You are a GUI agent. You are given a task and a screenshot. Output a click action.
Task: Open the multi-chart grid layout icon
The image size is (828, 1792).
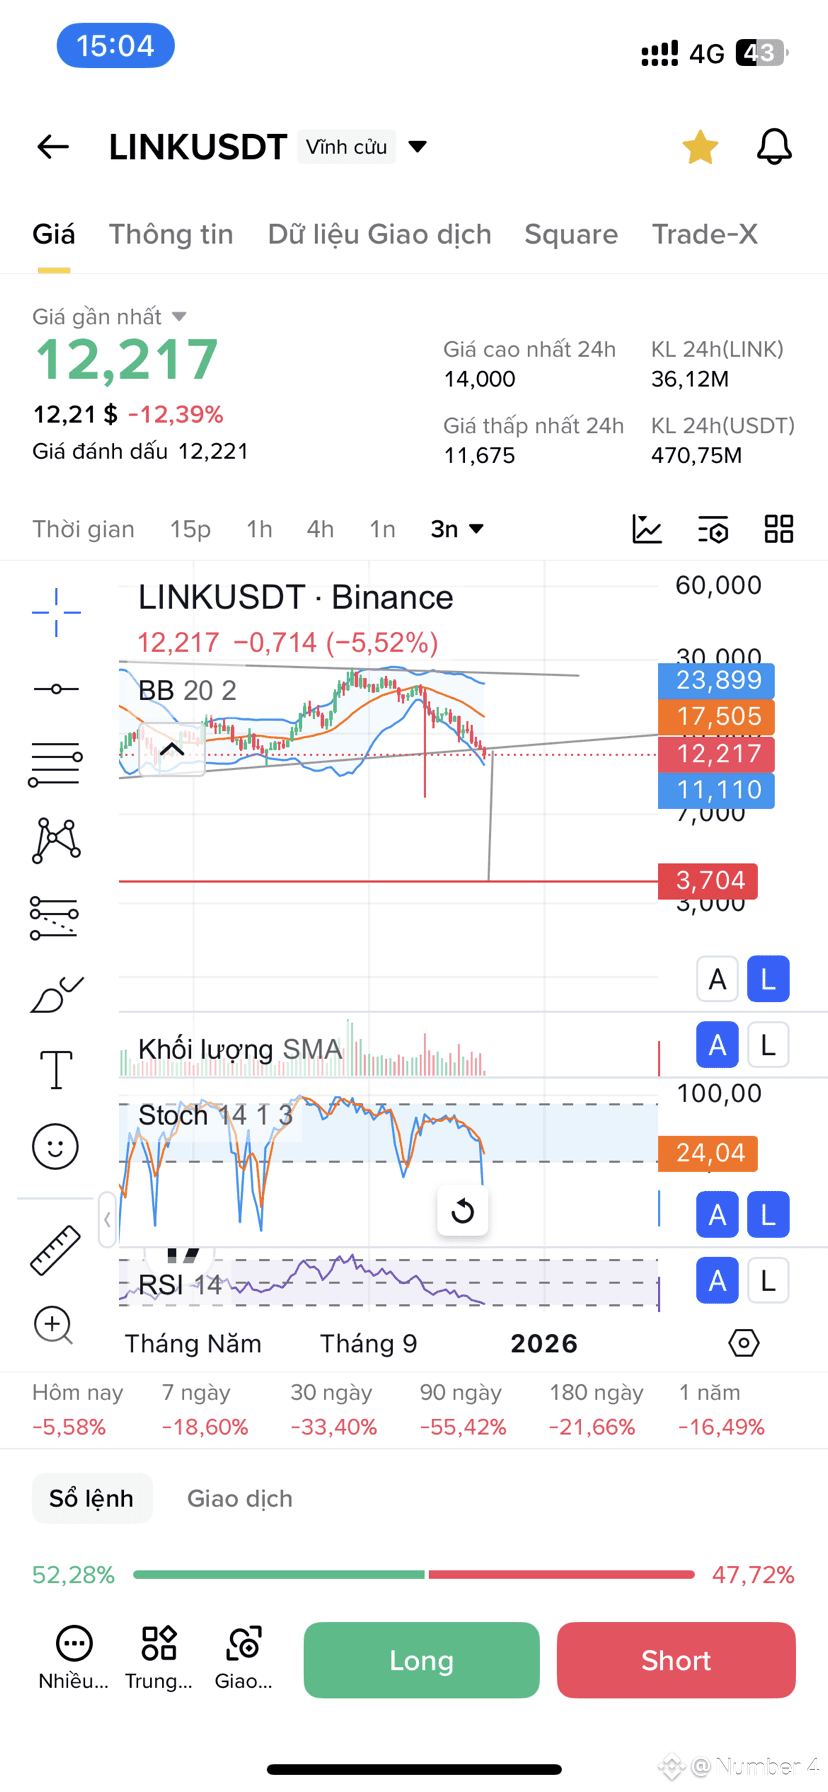[x=779, y=529]
